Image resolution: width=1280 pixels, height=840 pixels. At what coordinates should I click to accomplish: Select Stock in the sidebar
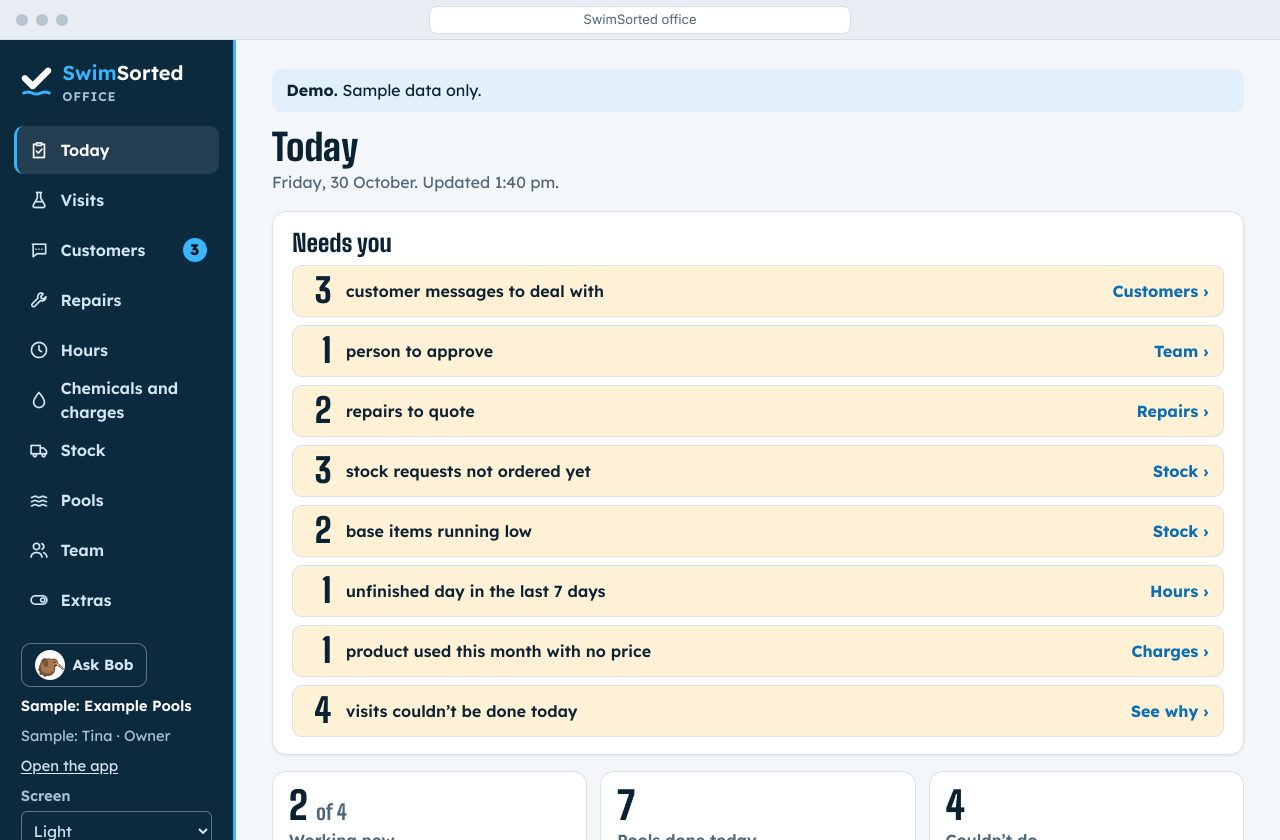point(117,450)
